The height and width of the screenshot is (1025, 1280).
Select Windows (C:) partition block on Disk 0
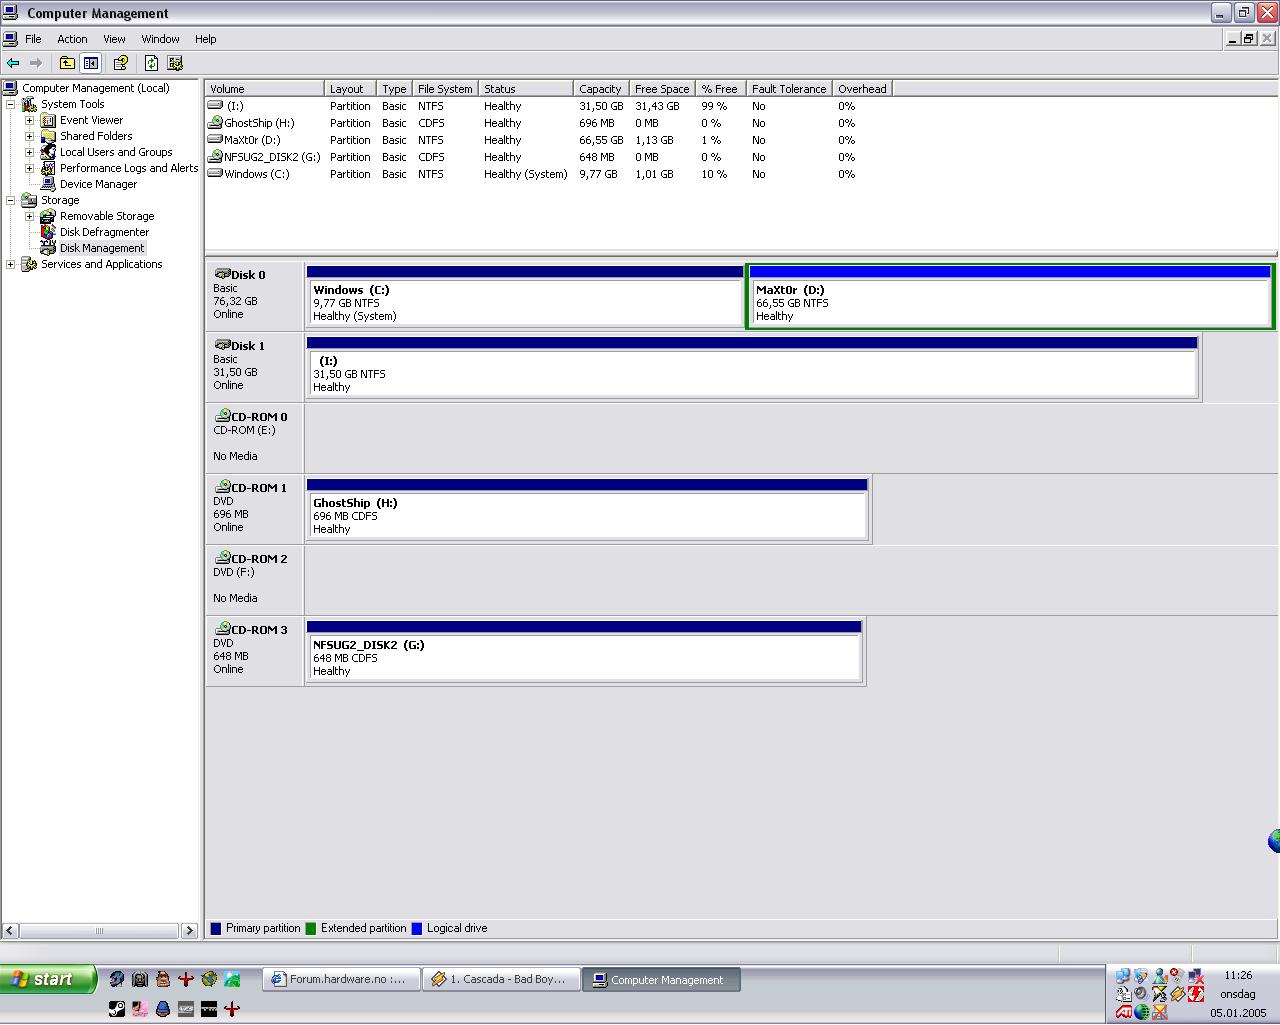(525, 296)
